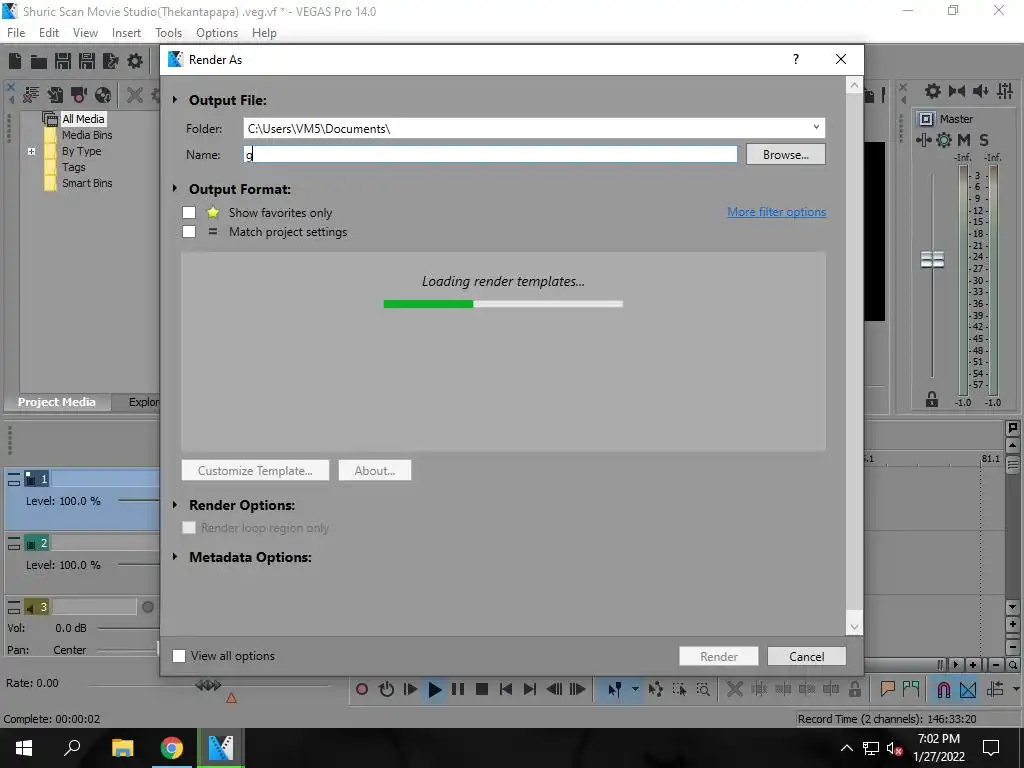This screenshot has height=768, width=1024.
Task: Expand the Metadata Options section
Action: [175, 556]
